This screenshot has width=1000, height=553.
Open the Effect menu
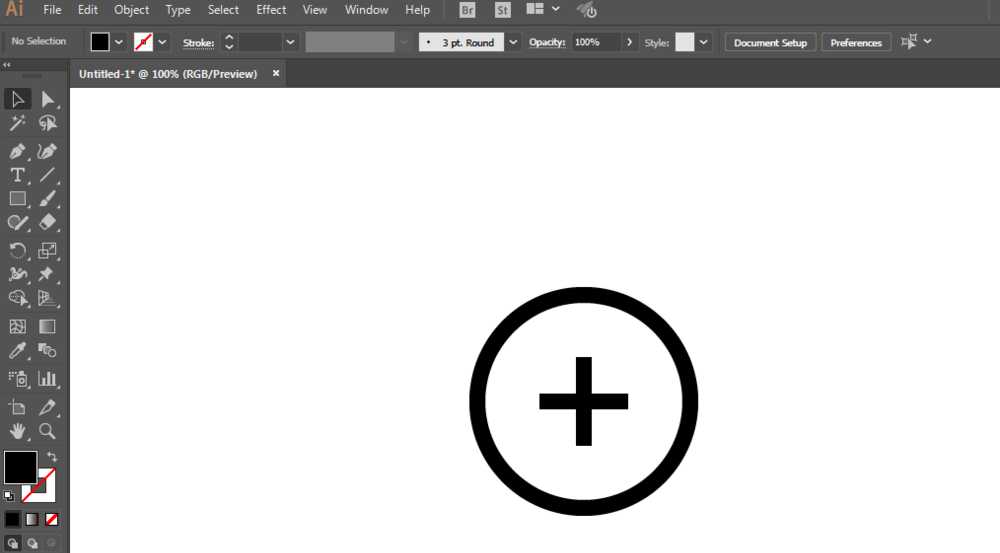point(271,10)
